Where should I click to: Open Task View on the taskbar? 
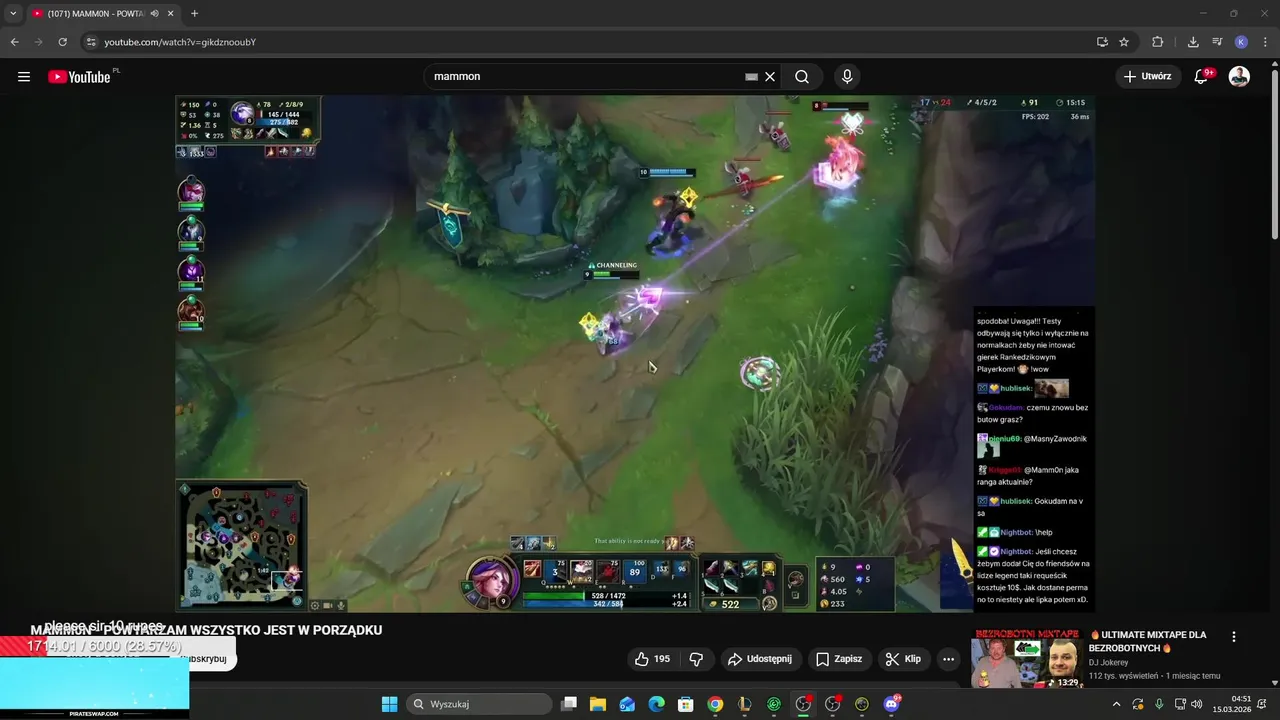click(x=569, y=704)
